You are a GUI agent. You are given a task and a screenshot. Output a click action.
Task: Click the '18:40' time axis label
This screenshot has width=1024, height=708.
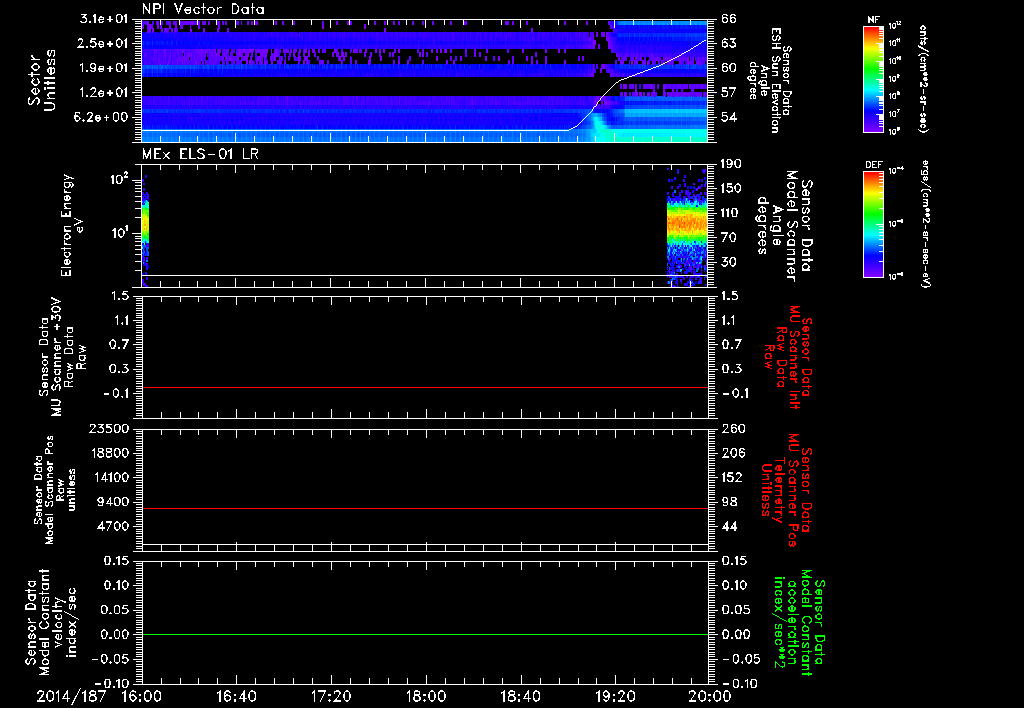pos(520,696)
